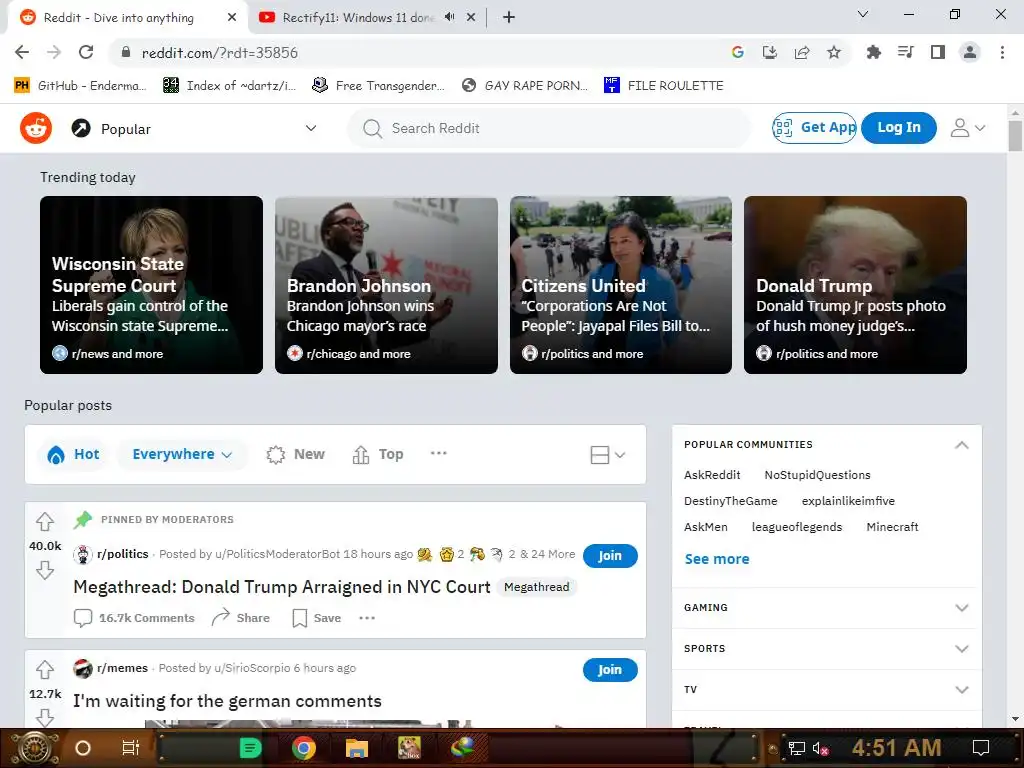Save the Trump Megathread post
Viewport: 1024px width, 768px height.
point(317,618)
